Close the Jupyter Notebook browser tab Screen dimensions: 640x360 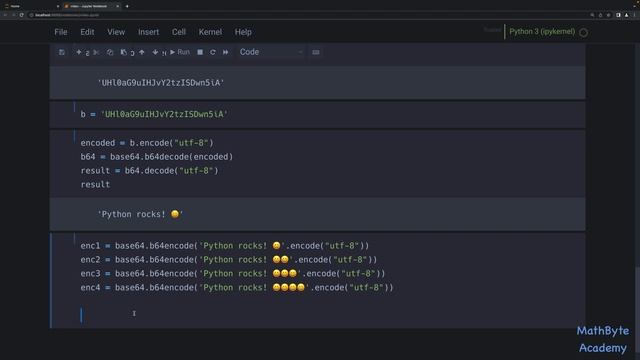118,6
